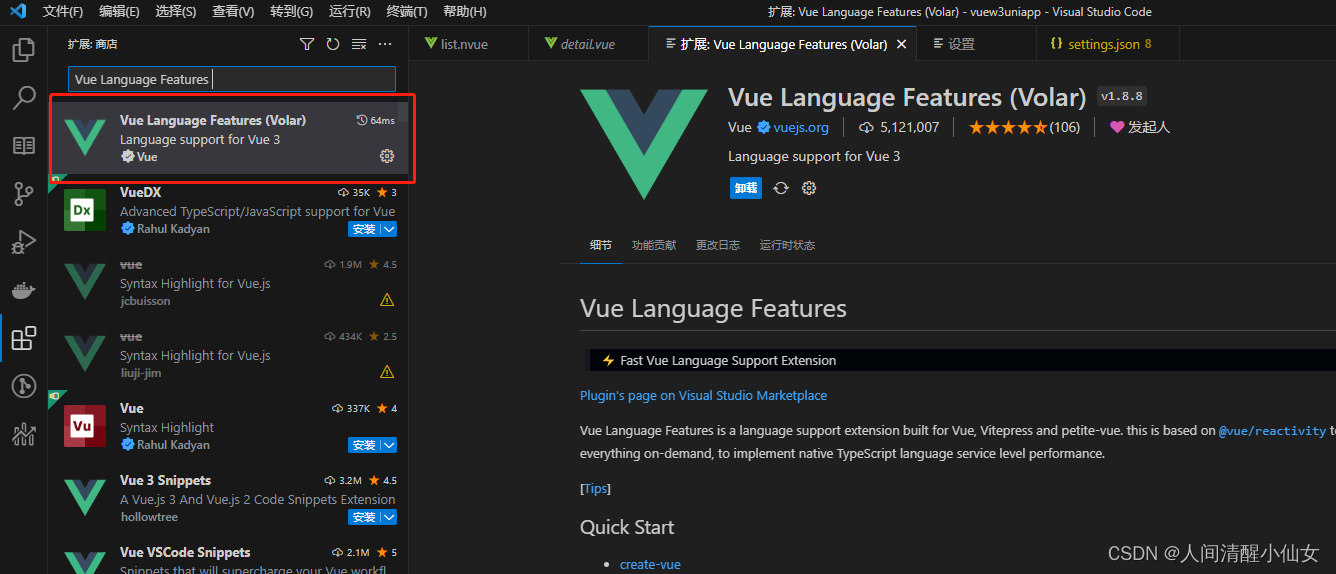Image resolution: width=1336 pixels, height=574 pixels.
Task: Open the 文件(F) menu
Action: coord(63,11)
